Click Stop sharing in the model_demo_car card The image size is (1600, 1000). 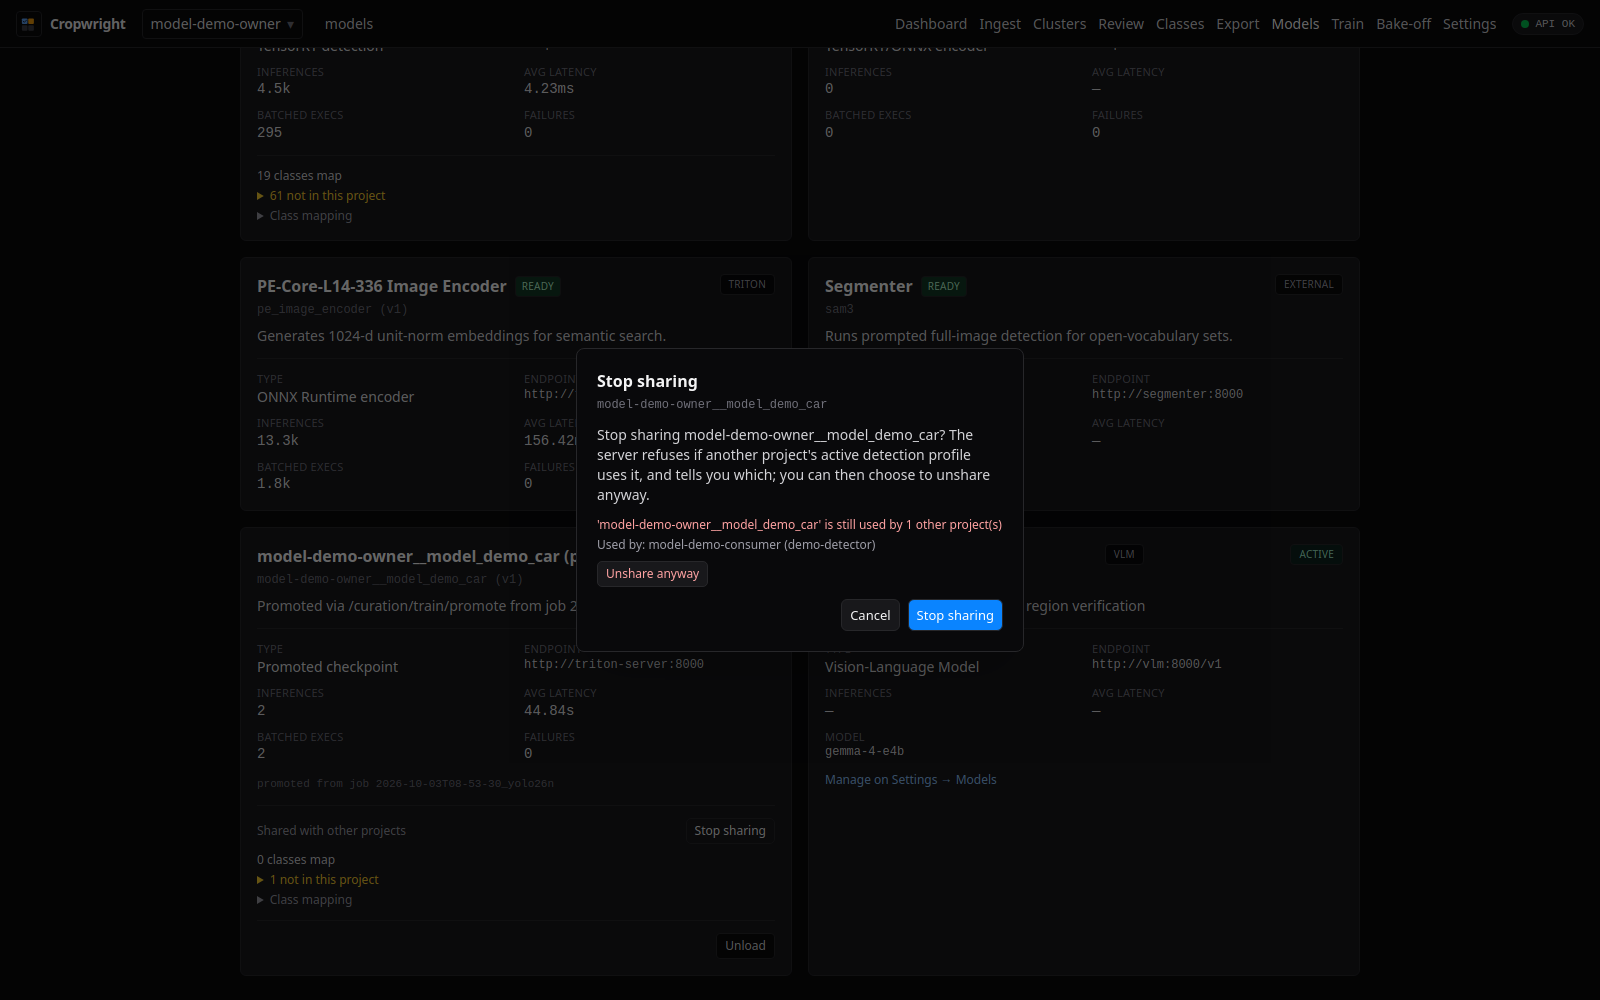pyautogui.click(x=730, y=831)
